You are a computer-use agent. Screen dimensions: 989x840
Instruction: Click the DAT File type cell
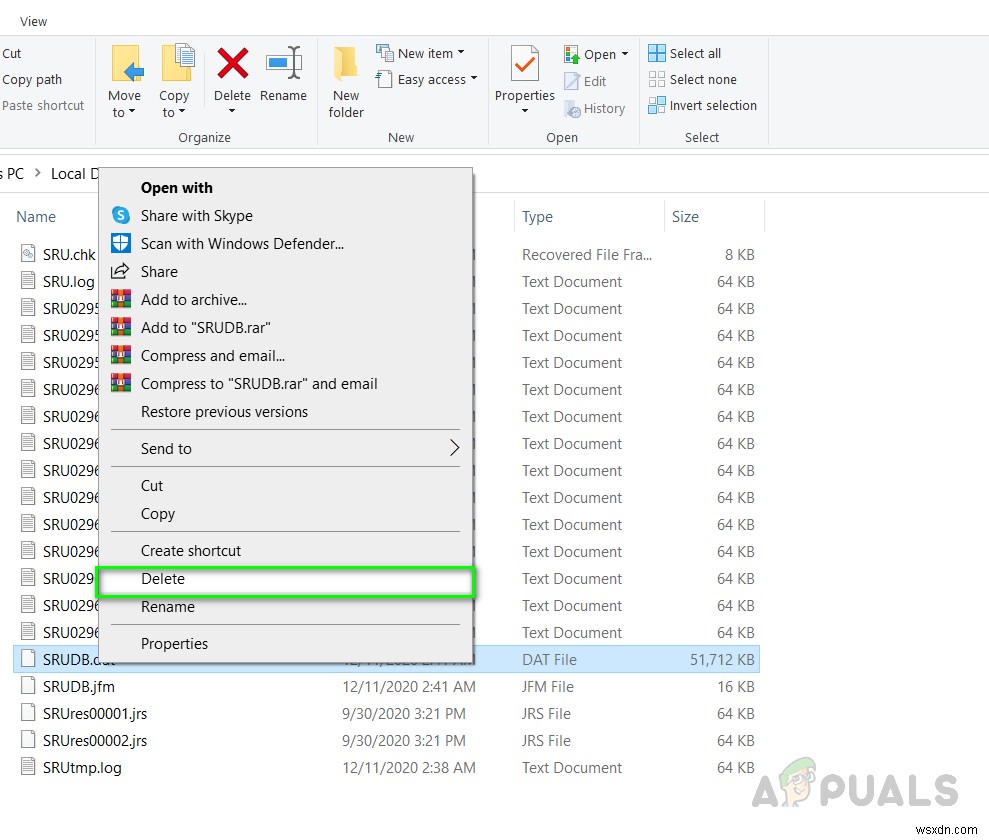pyautogui.click(x=549, y=660)
